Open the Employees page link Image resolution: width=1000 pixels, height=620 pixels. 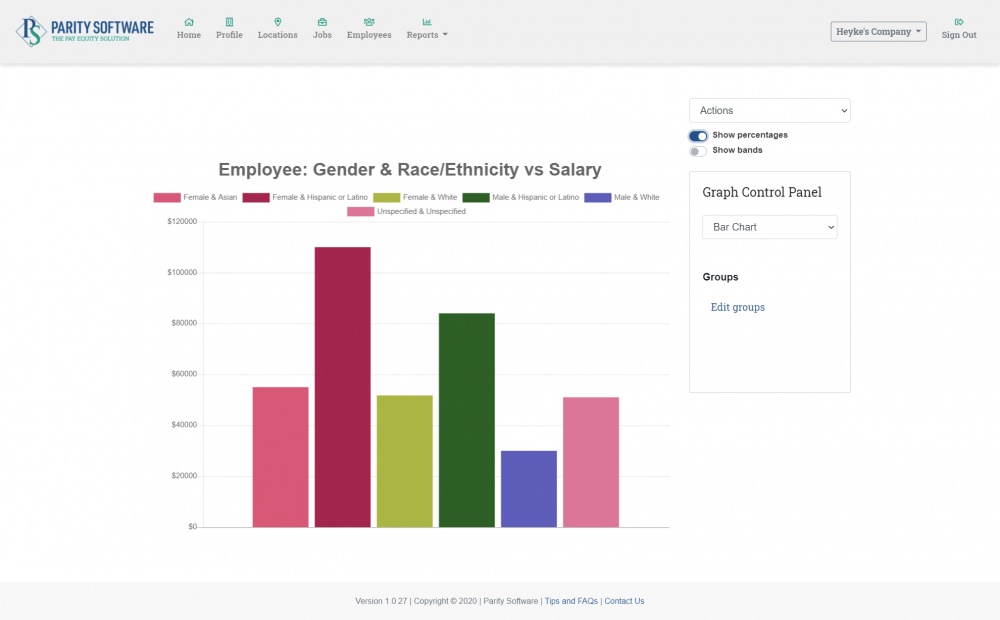[x=369, y=34]
